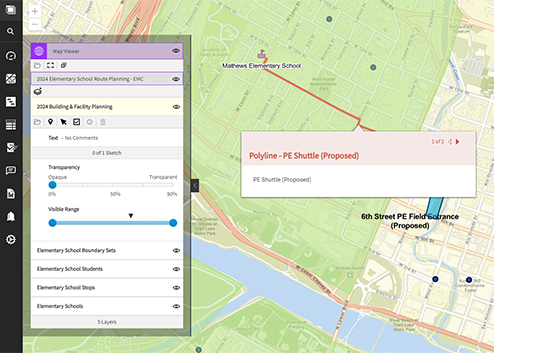The height and width of the screenshot is (363, 534).
Task: Click '5 Layers' footer text
Action: [x=107, y=322]
